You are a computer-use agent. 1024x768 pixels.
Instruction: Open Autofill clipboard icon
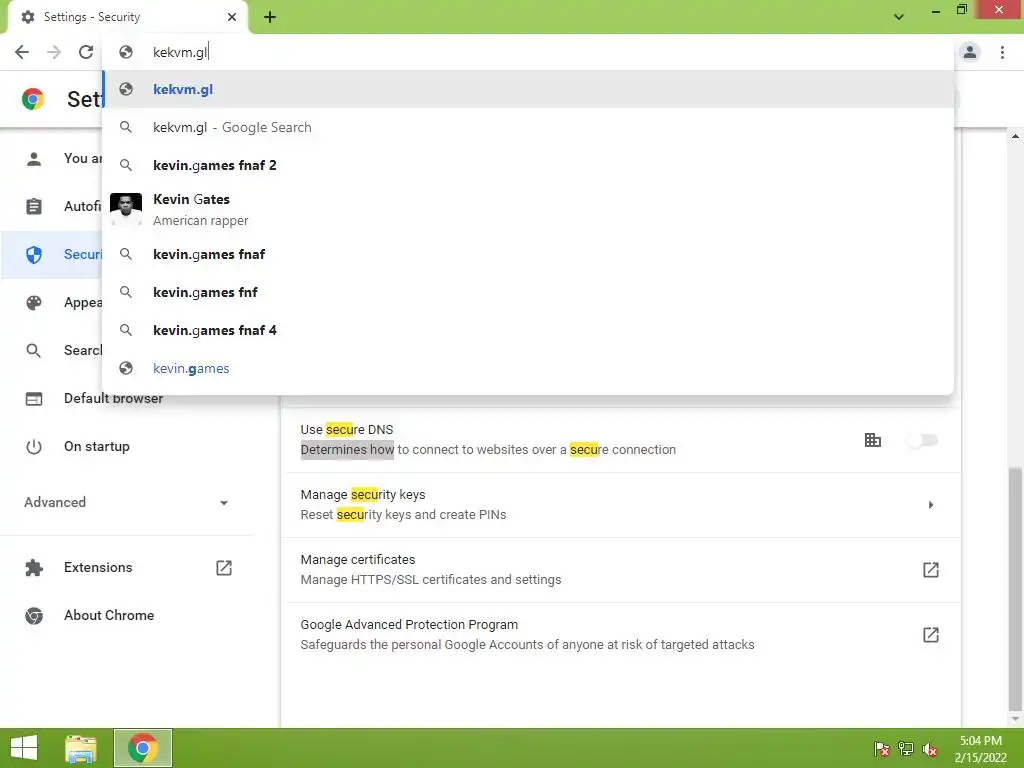[x=33, y=206]
